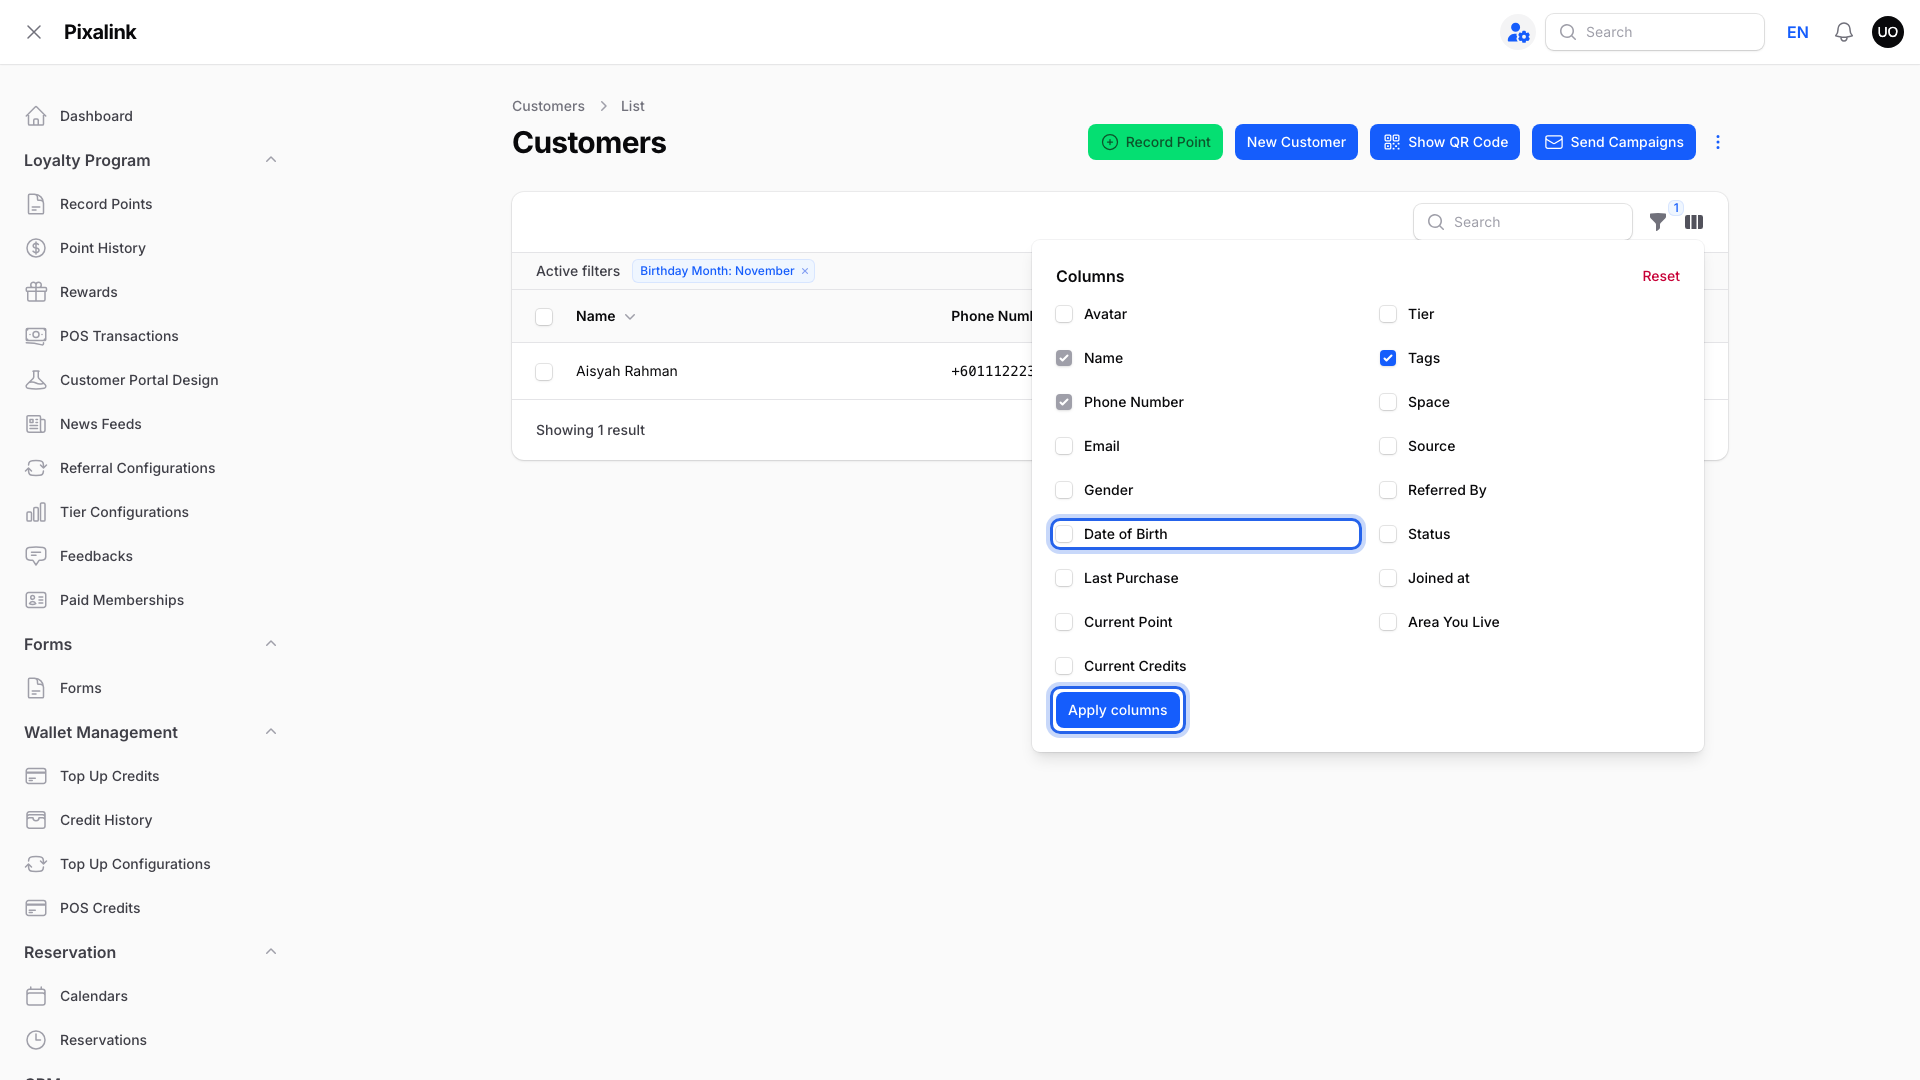Uncheck the Tags column checkbox
The height and width of the screenshot is (1080, 1920).
pos(1388,358)
